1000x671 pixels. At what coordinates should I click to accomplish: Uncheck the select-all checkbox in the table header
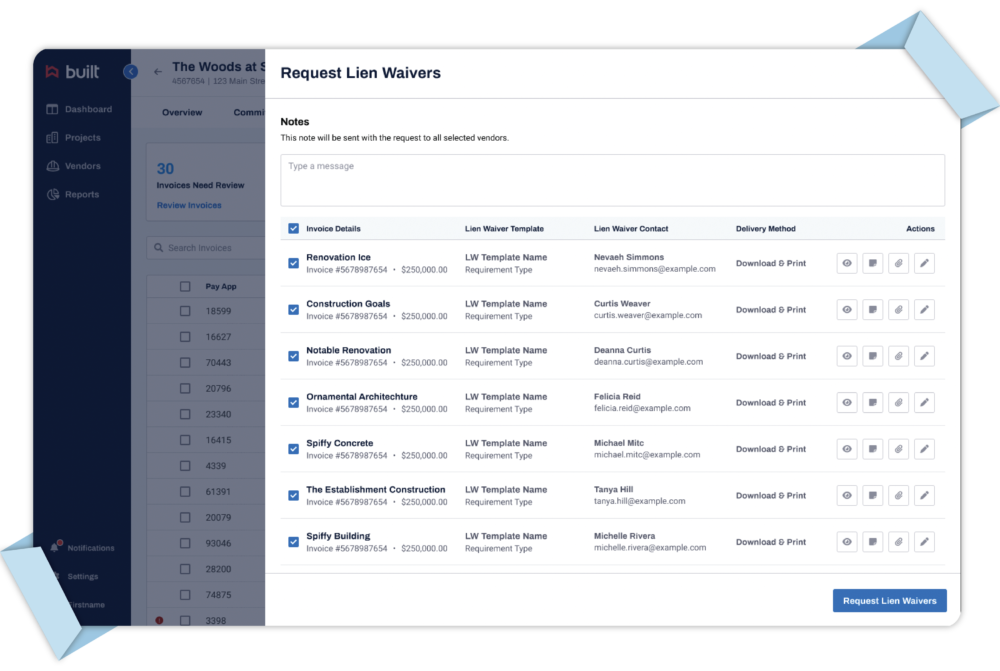point(292,228)
